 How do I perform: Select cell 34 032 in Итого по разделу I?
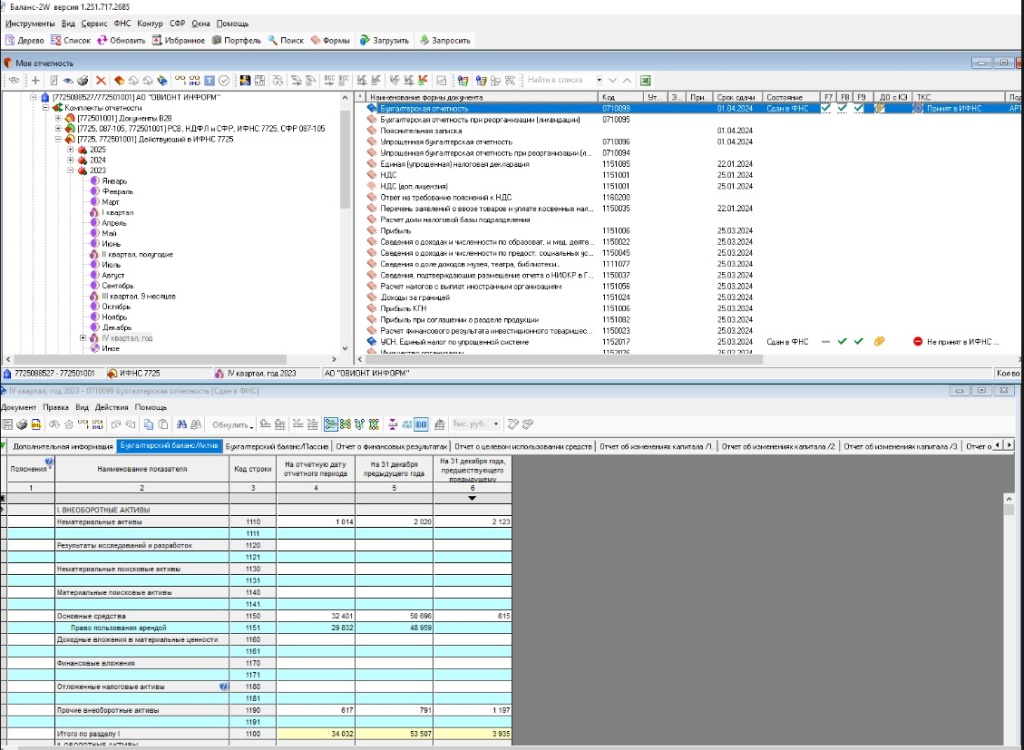click(x=316, y=734)
